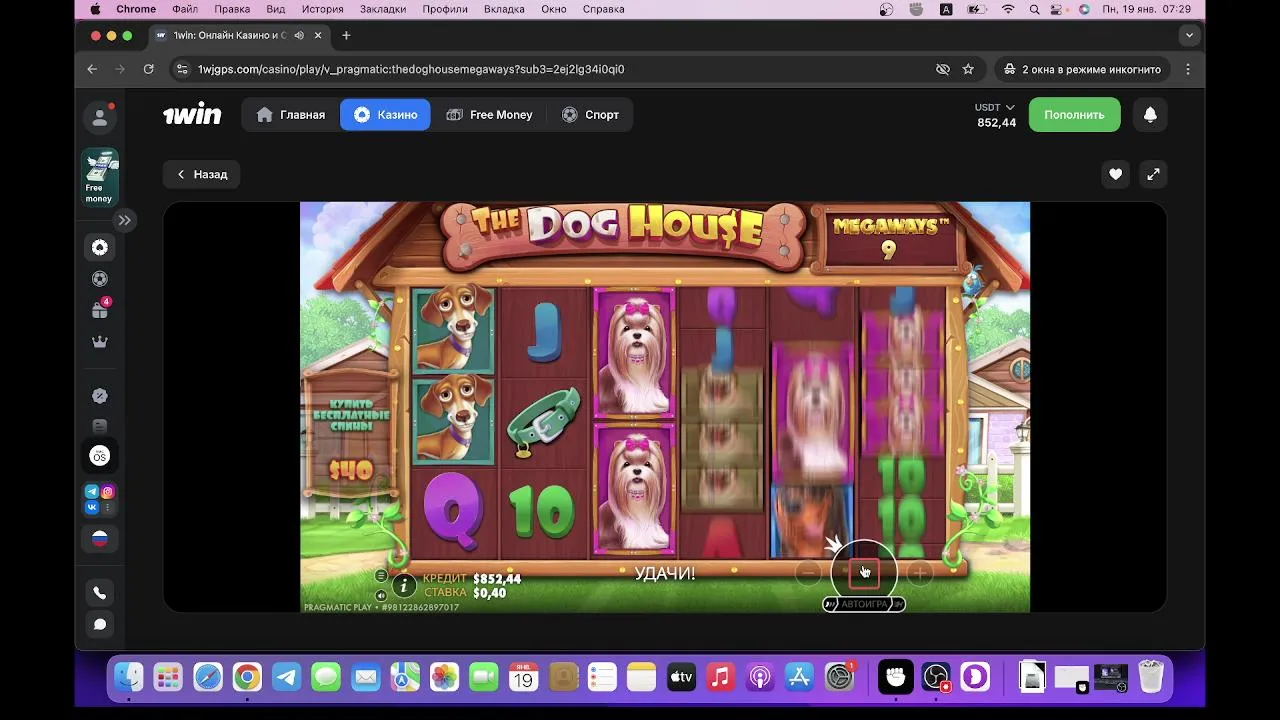
Task: Decrease bet with minus button
Action: click(x=809, y=573)
